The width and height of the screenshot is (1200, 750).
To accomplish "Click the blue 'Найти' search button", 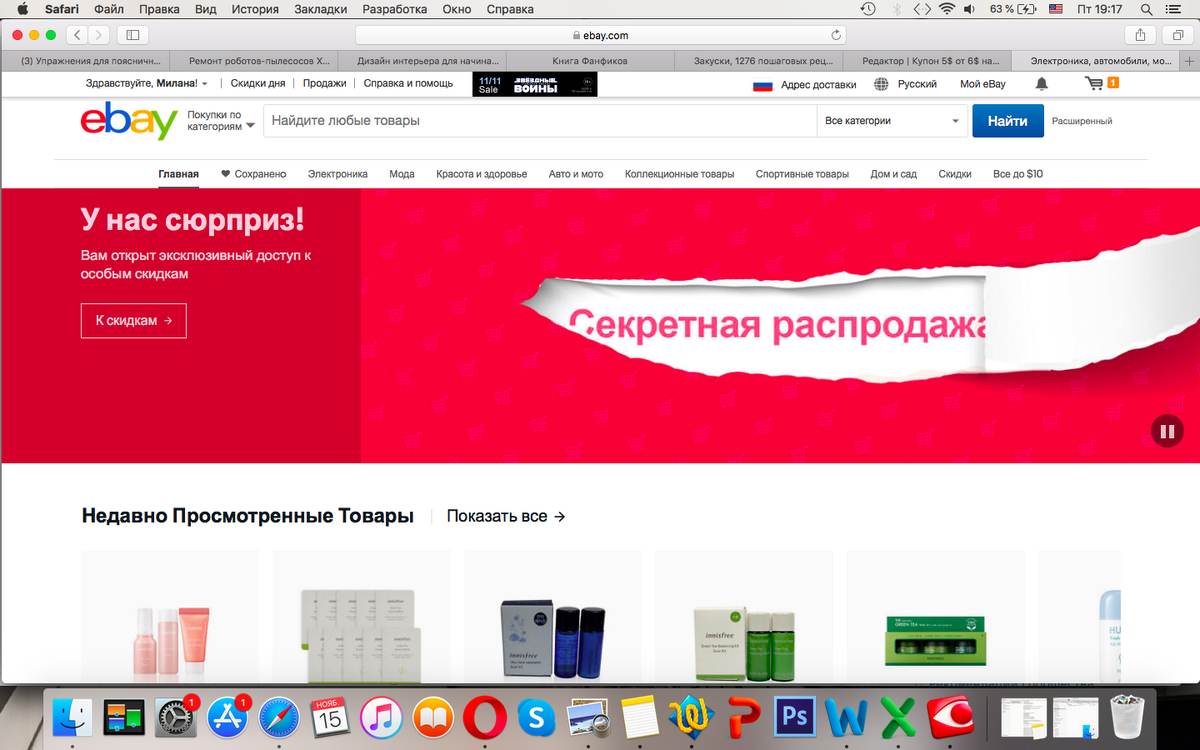I will (1008, 121).
